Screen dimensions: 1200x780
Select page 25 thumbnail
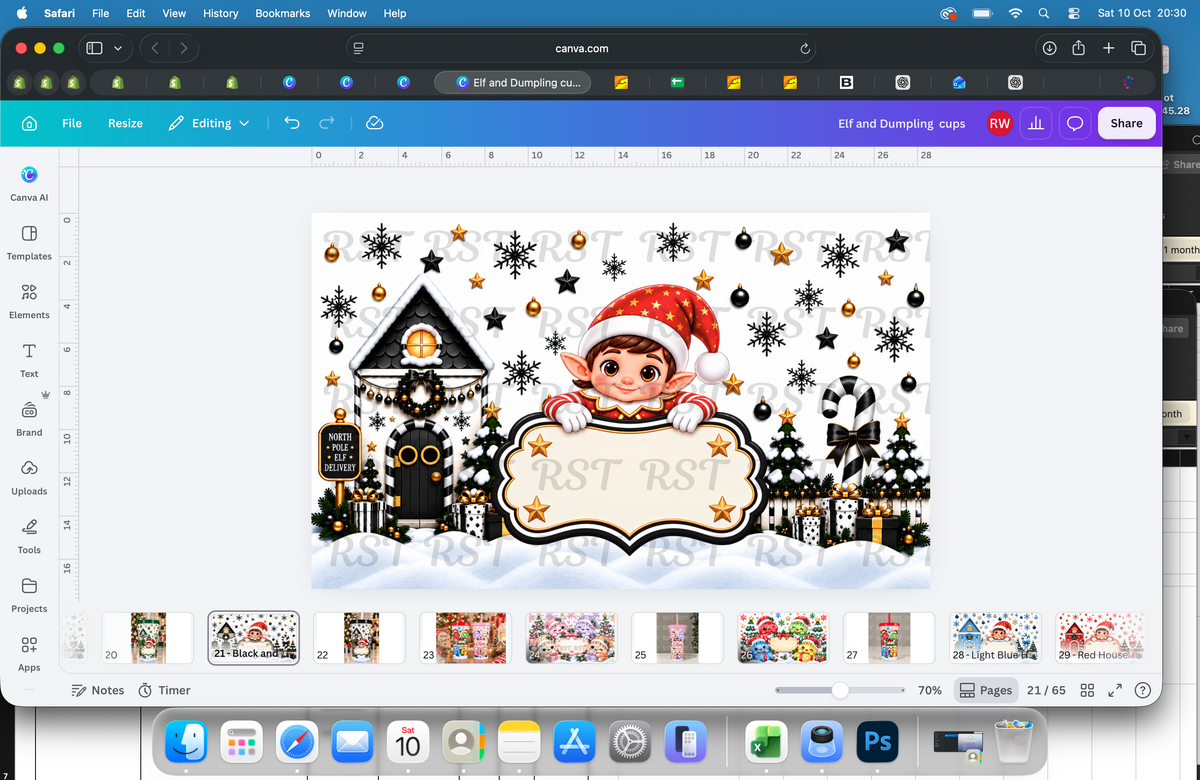pos(677,638)
